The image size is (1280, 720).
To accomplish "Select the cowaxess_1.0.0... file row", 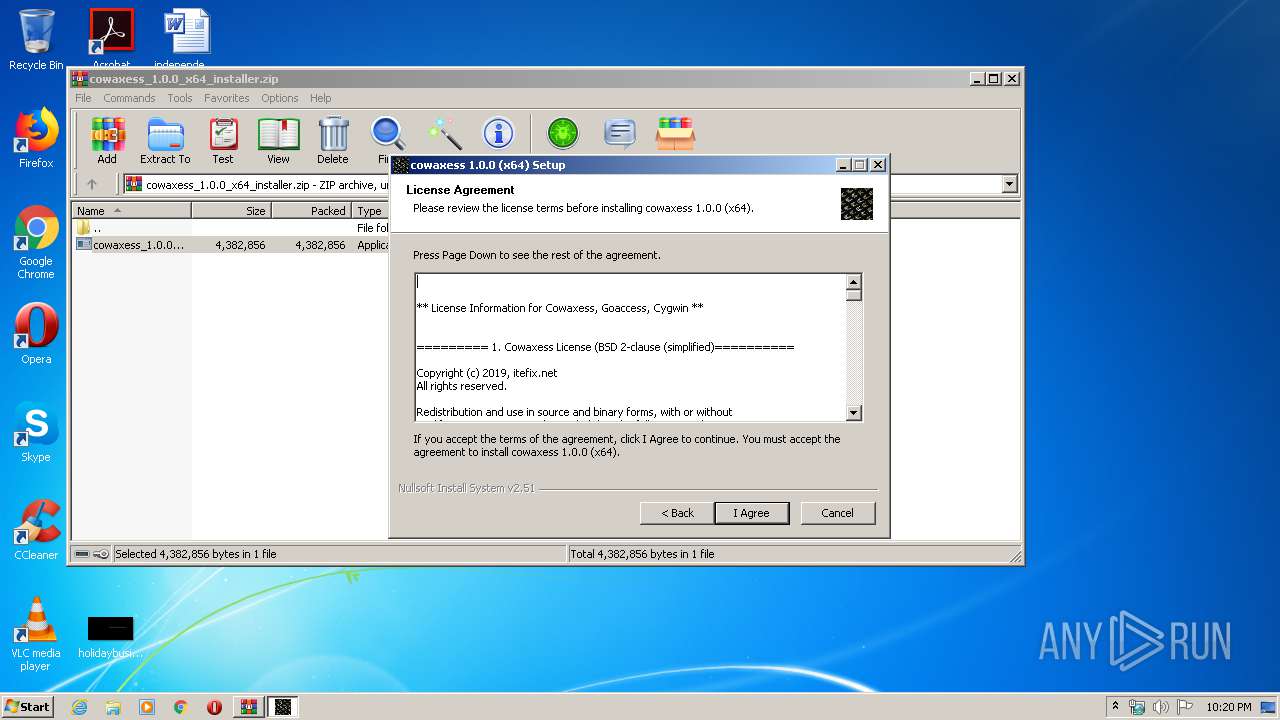I will pyautogui.click(x=230, y=245).
